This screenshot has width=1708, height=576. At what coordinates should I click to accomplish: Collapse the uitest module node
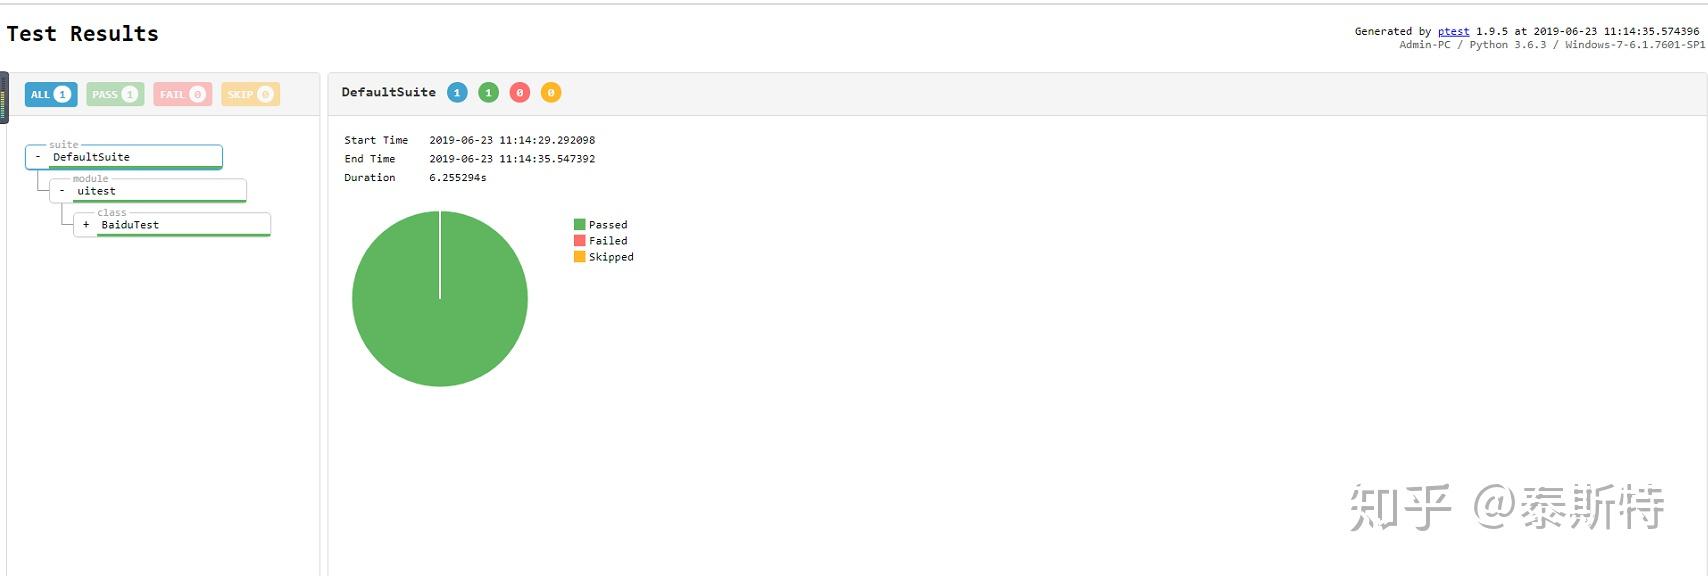(62, 191)
